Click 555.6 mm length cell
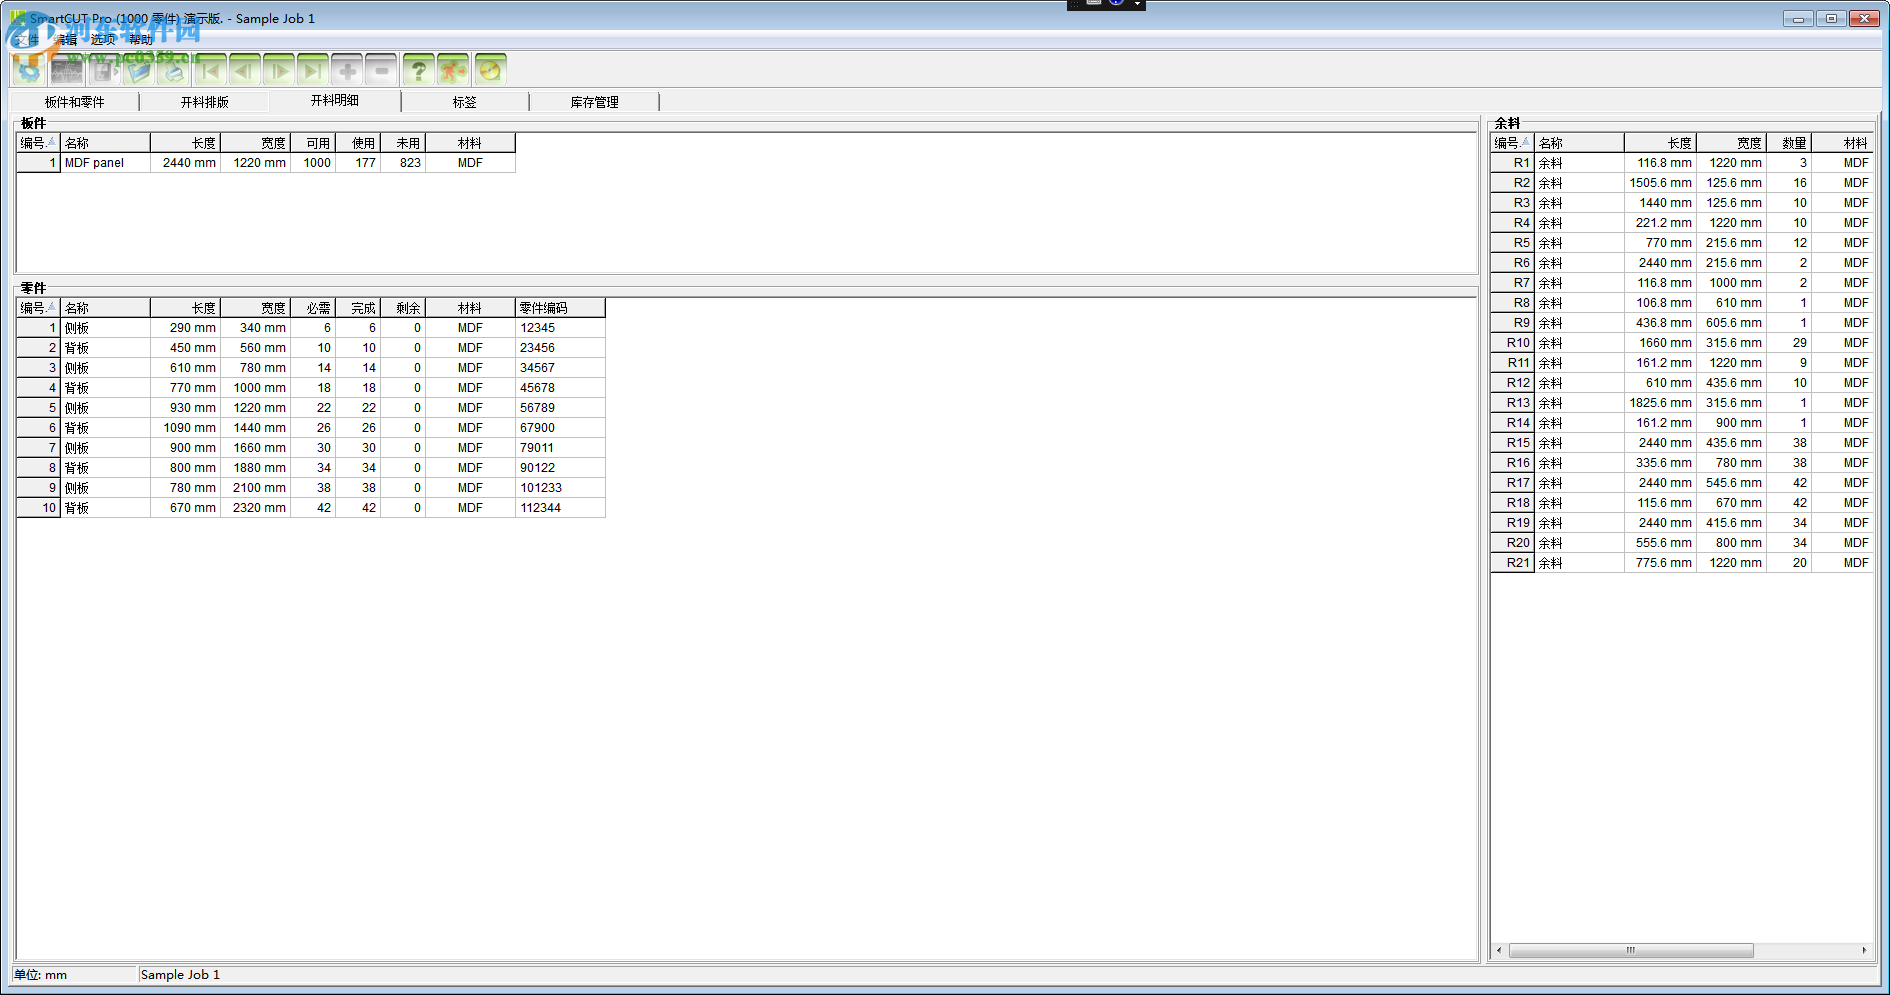 coord(1660,543)
